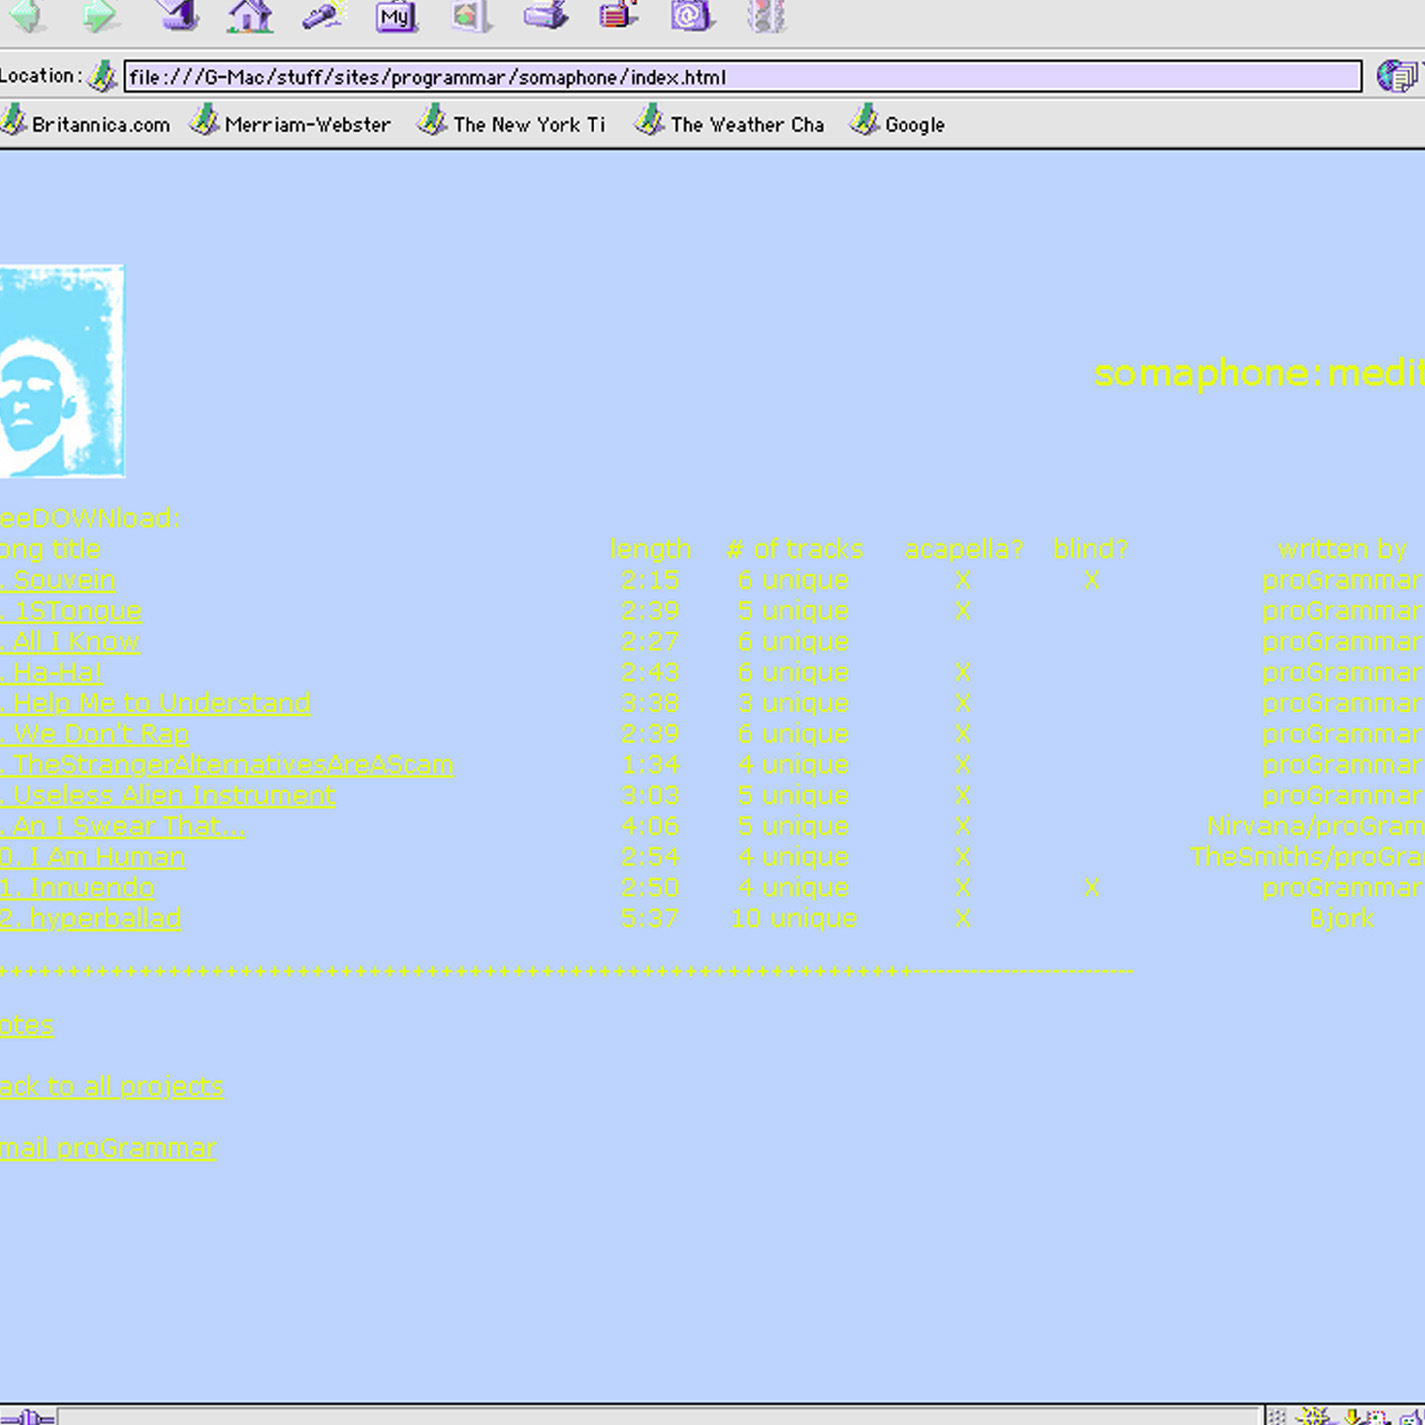Viewport: 1425px width, 1425px height.
Task: Reload the page with the Reload icon
Action: coord(178,14)
